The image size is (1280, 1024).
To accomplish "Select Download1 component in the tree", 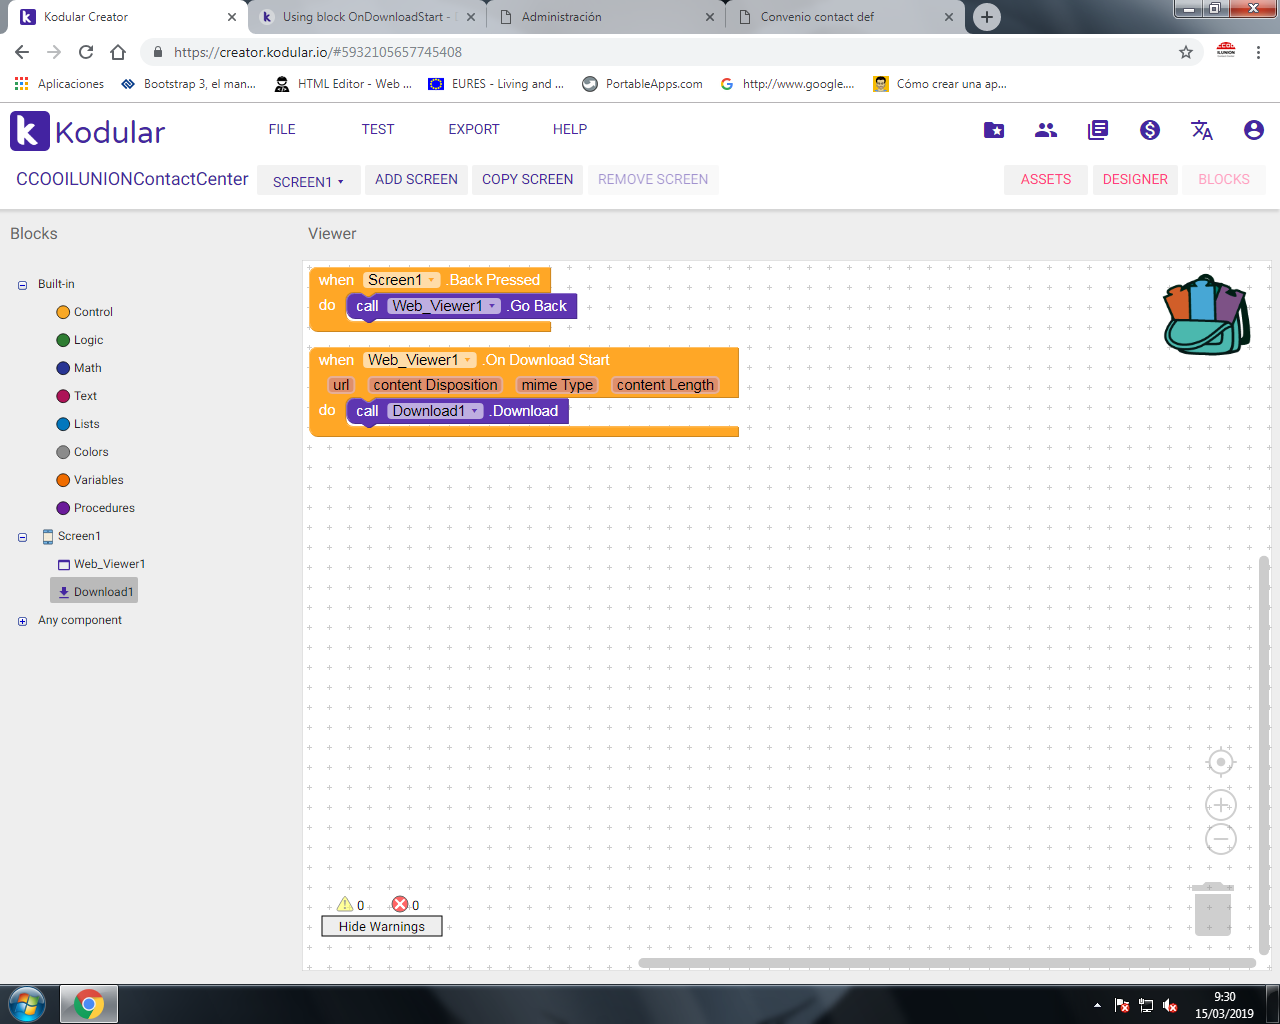I will [95, 592].
